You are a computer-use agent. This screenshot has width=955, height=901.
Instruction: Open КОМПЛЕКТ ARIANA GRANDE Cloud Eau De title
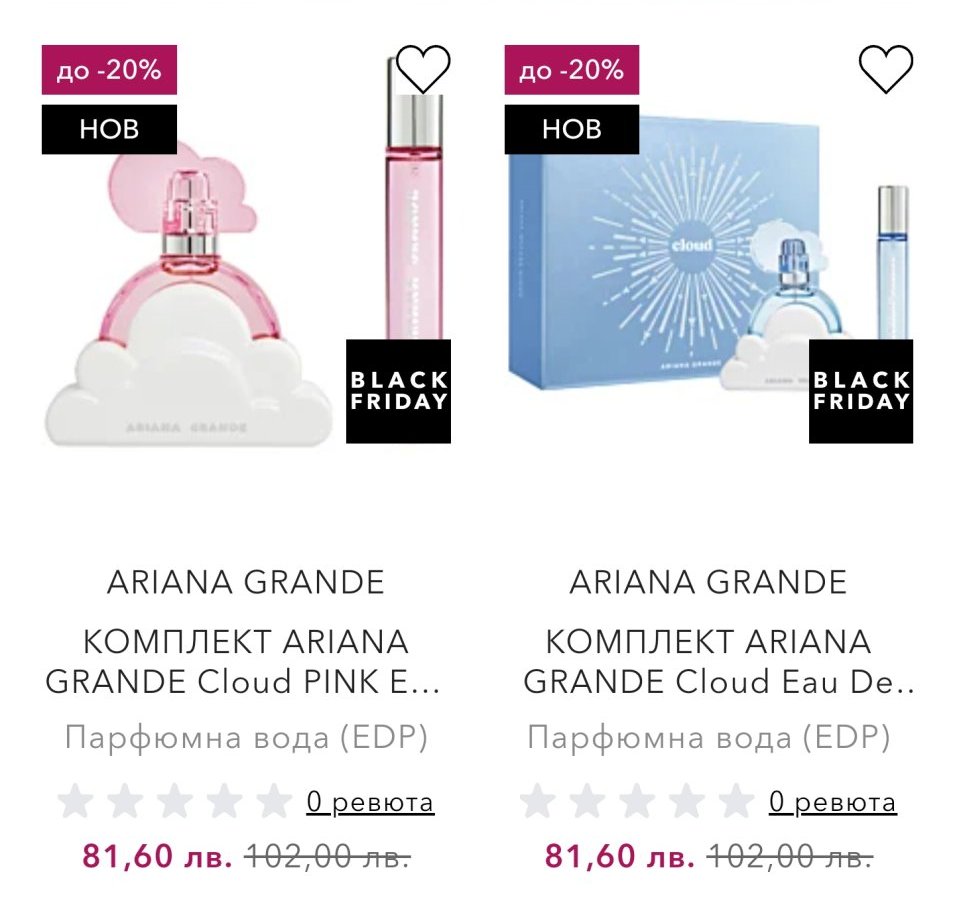[x=708, y=661]
